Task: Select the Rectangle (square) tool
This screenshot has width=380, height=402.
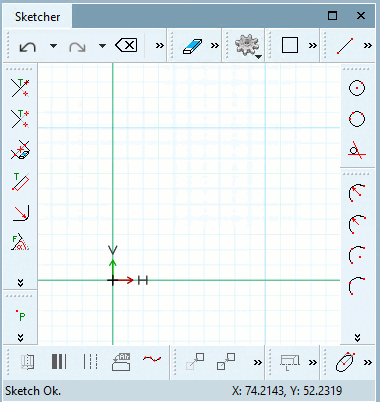Action: [290, 45]
